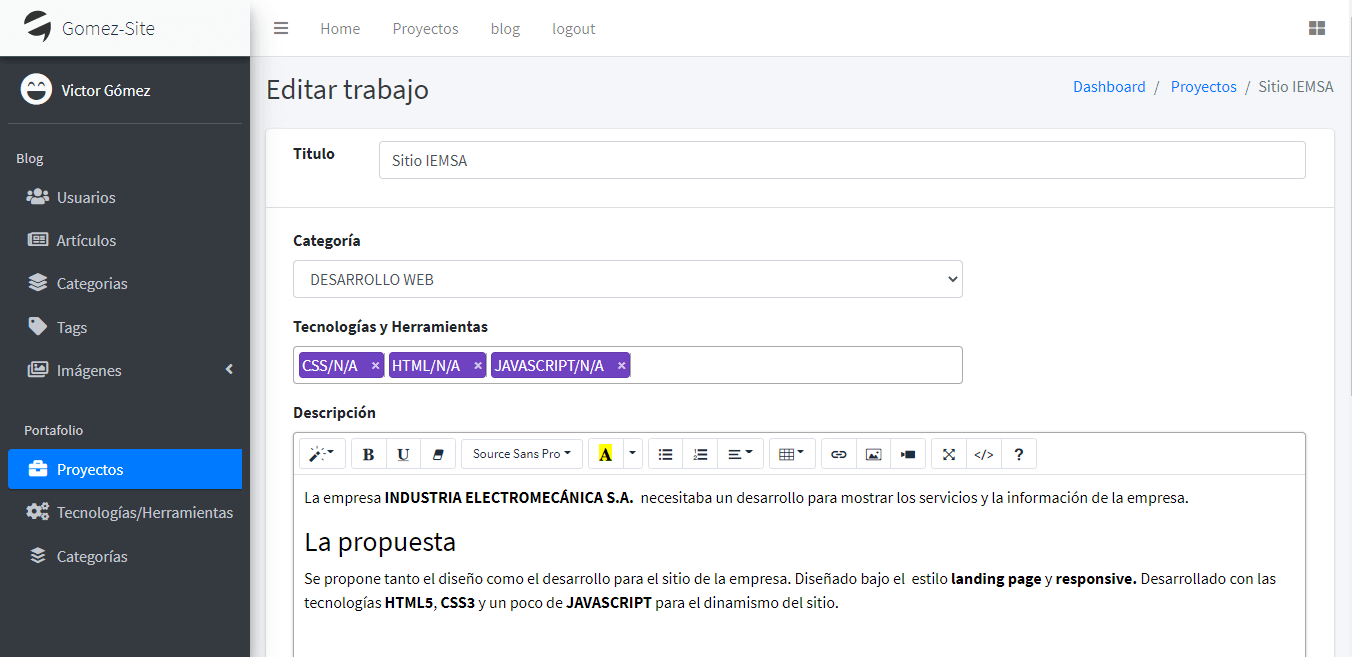Insert a picture using the image icon
This screenshot has width=1352, height=657.
(873, 454)
